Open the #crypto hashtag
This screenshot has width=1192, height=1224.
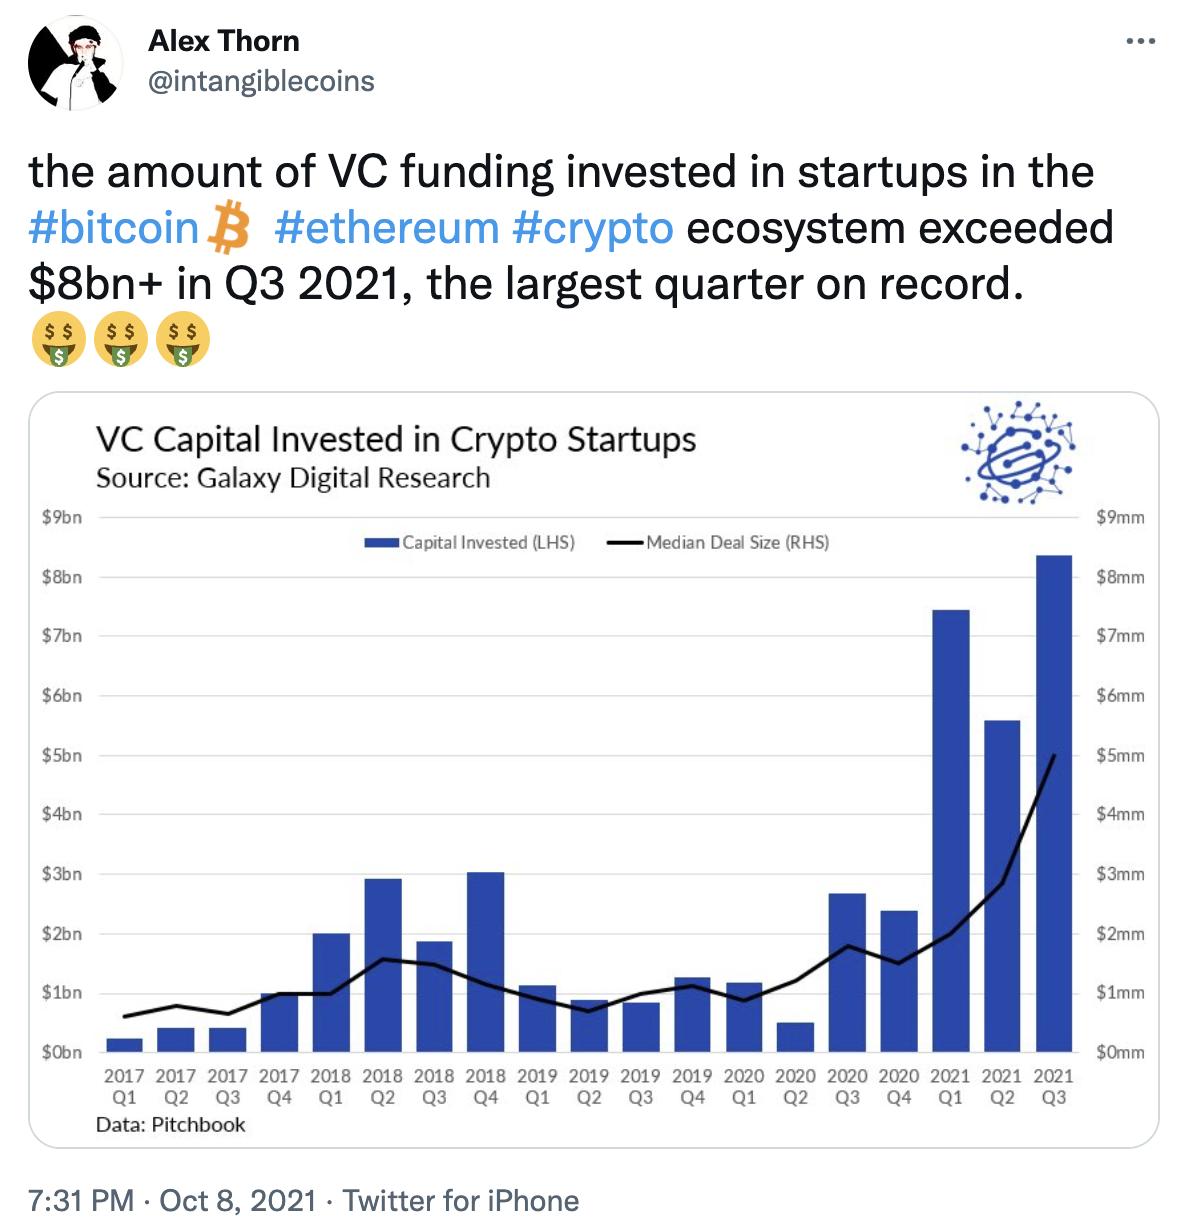click(x=593, y=228)
